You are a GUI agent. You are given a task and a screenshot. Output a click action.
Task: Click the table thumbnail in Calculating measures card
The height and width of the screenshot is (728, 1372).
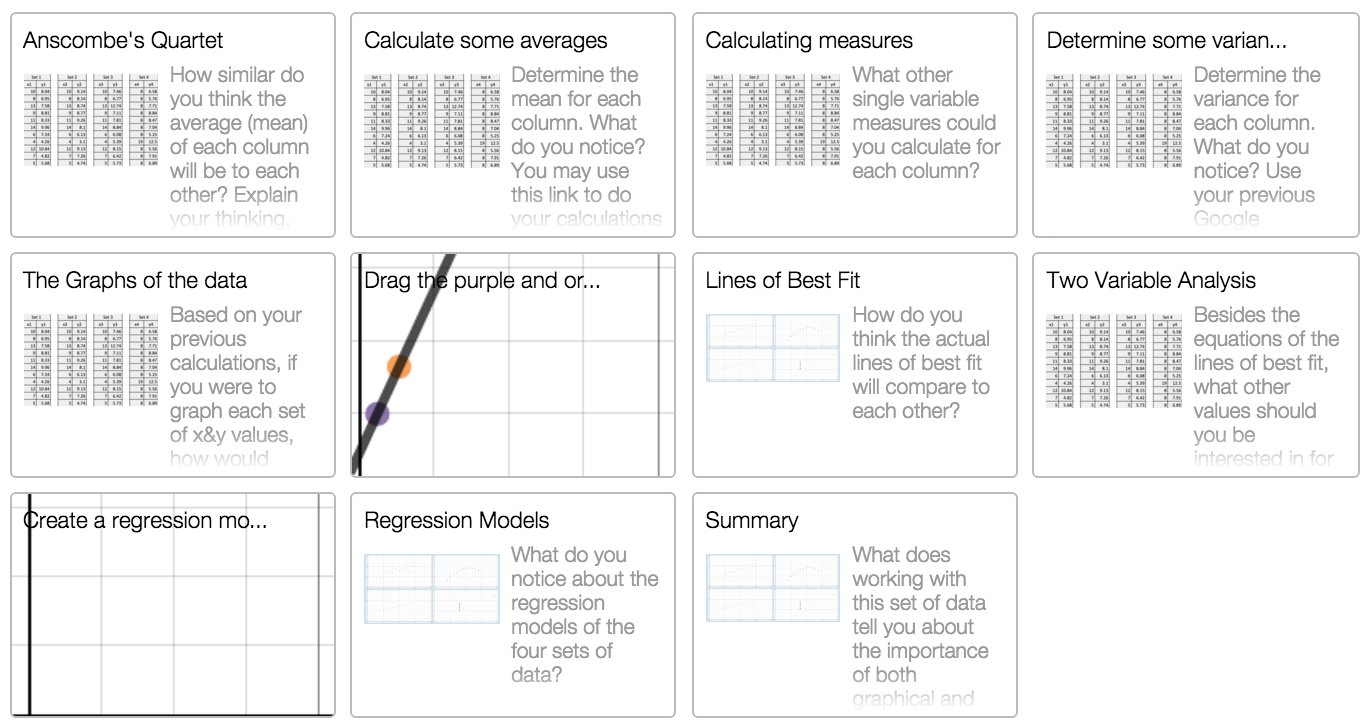click(773, 122)
